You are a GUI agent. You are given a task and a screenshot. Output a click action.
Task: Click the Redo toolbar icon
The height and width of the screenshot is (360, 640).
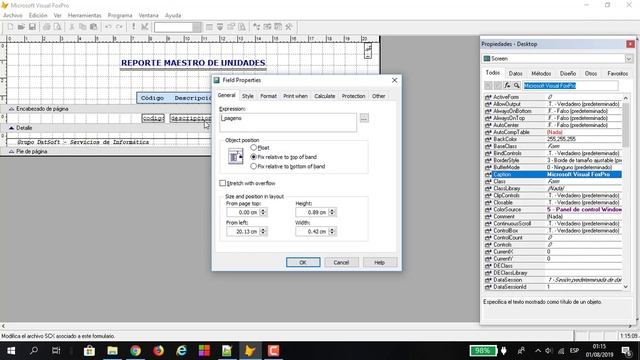[x=119, y=27]
